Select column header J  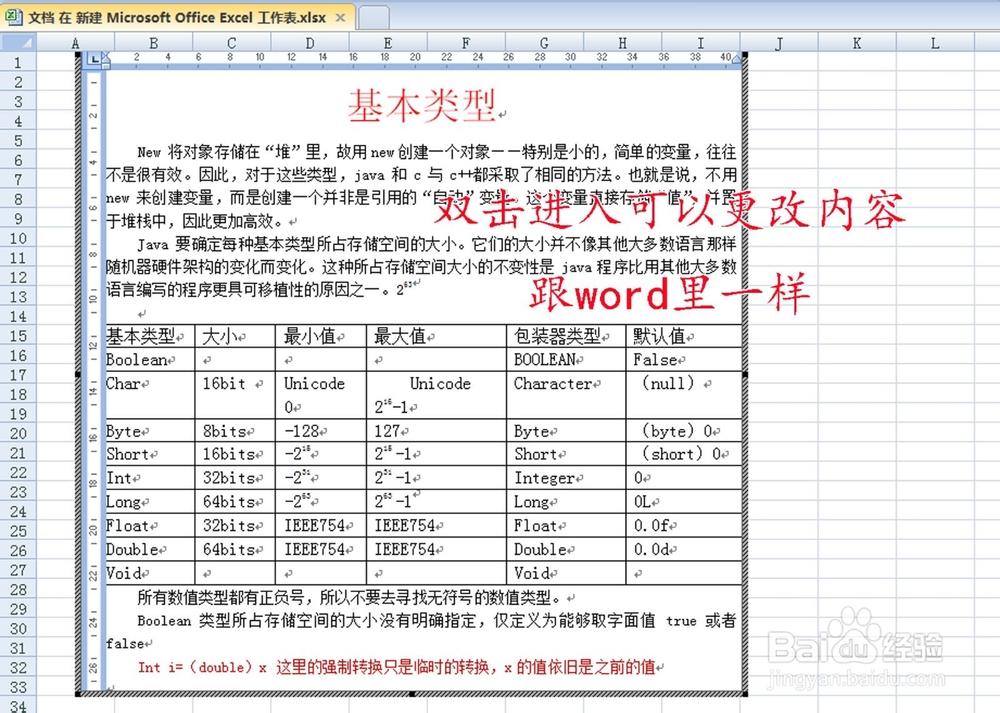[778, 43]
